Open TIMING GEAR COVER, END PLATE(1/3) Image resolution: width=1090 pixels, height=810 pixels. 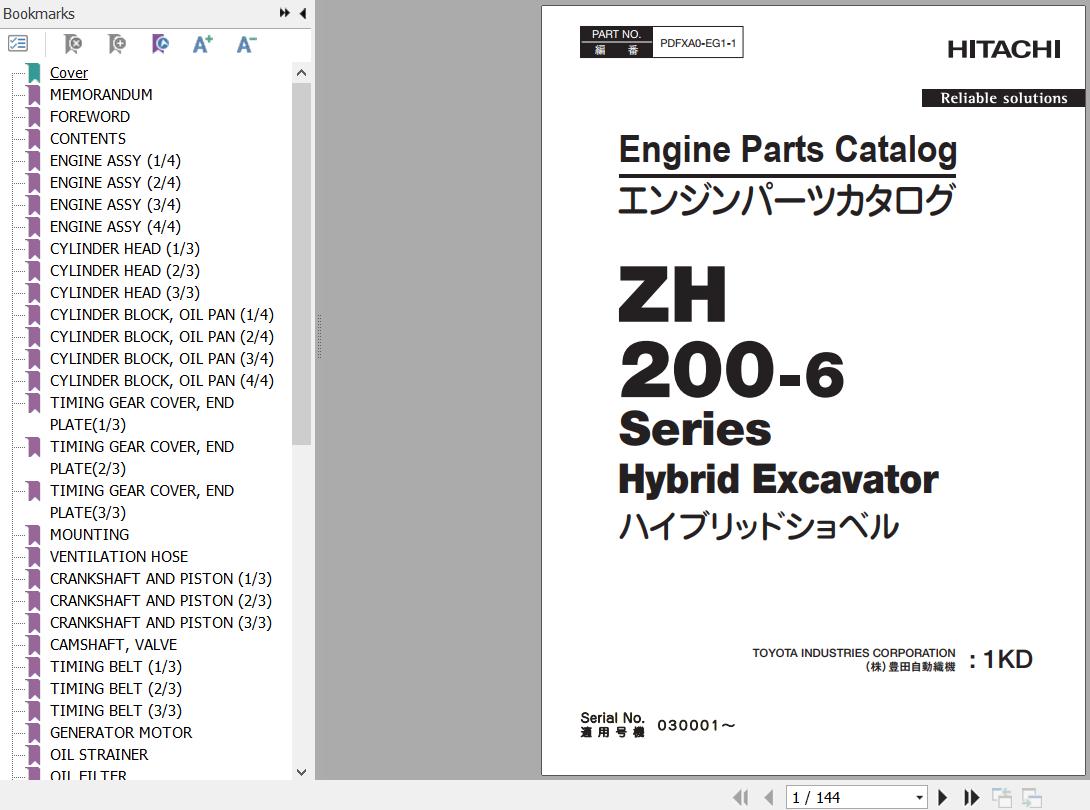pos(142,414)
